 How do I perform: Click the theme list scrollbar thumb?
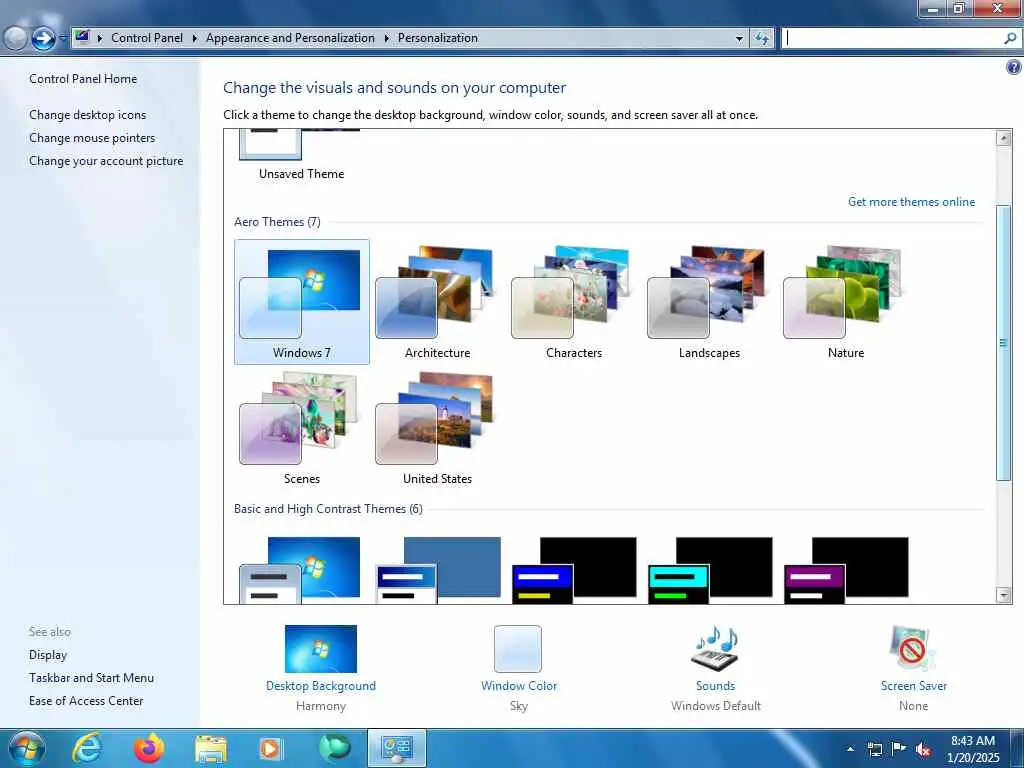click(x=1004, y=343)
